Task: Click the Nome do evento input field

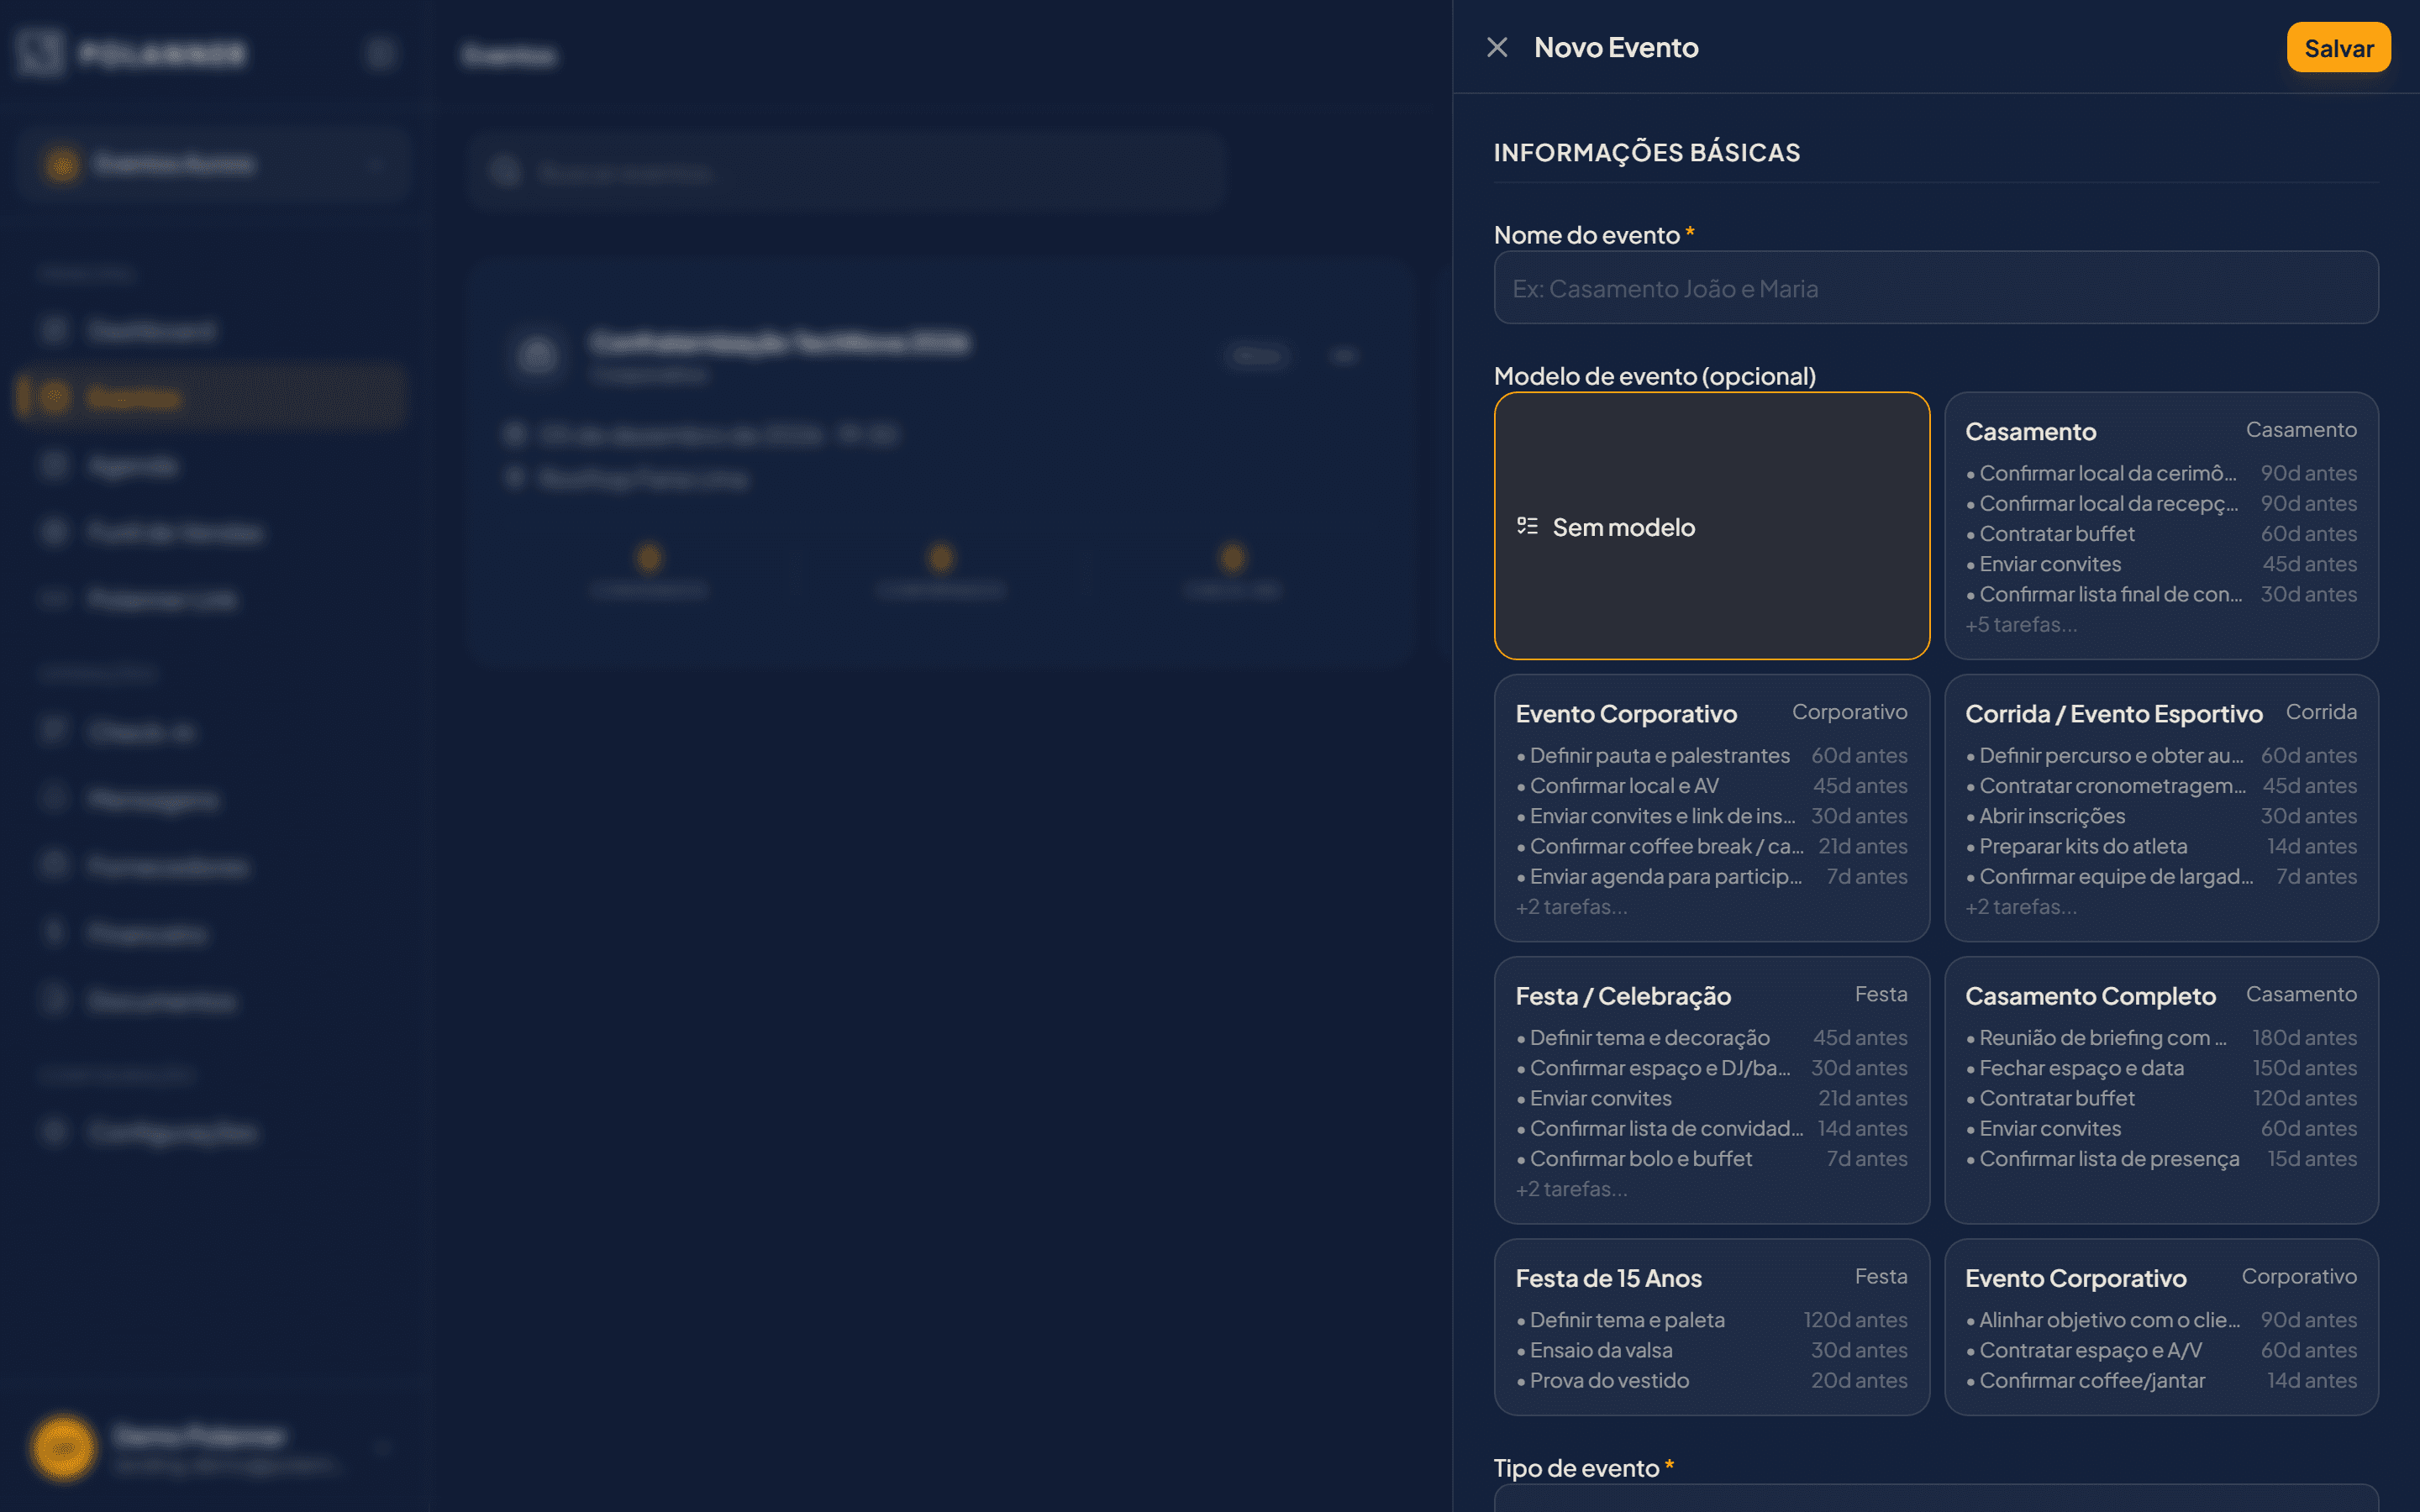Action: coord(1935,288)
